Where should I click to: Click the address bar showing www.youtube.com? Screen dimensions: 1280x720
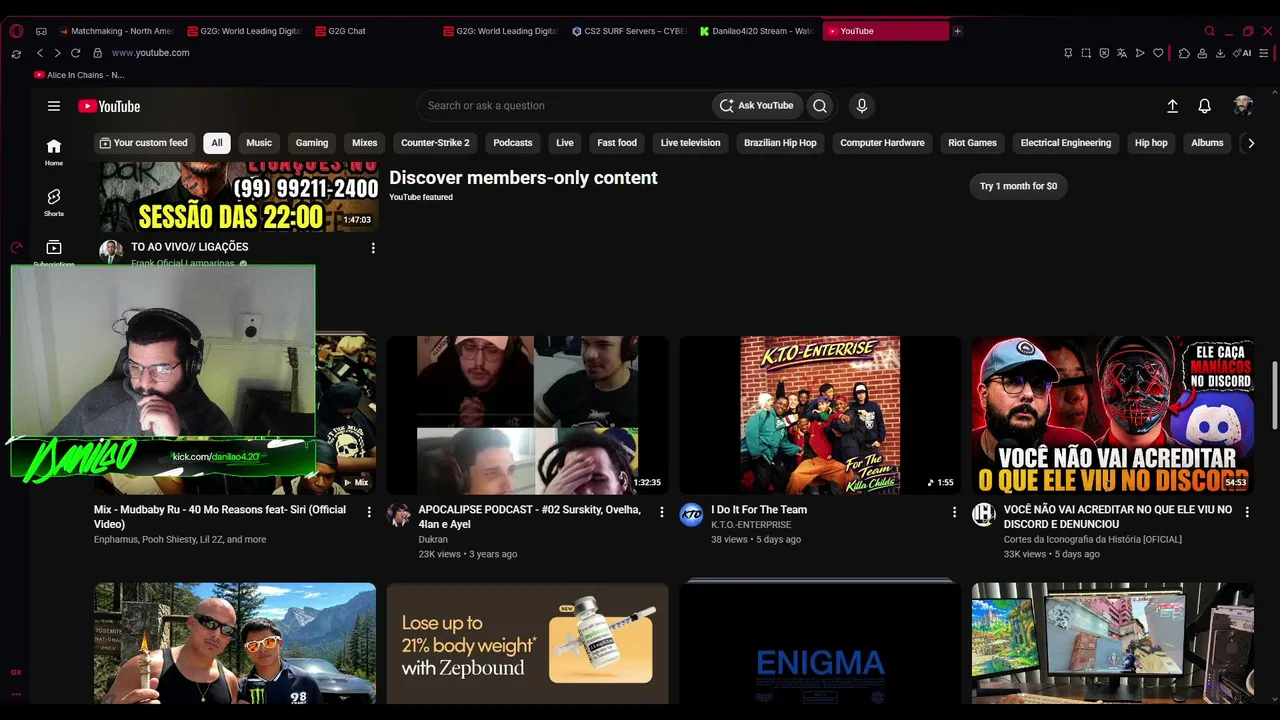(150, 53)
